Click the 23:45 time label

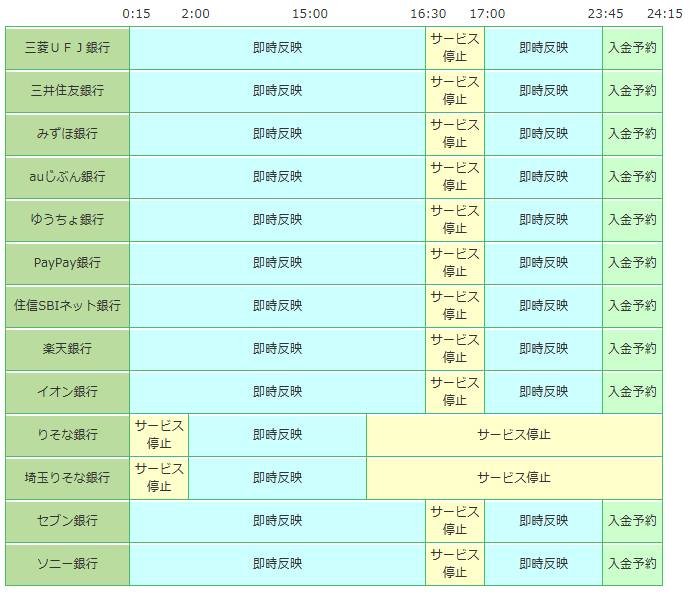(x=606, y=14)
